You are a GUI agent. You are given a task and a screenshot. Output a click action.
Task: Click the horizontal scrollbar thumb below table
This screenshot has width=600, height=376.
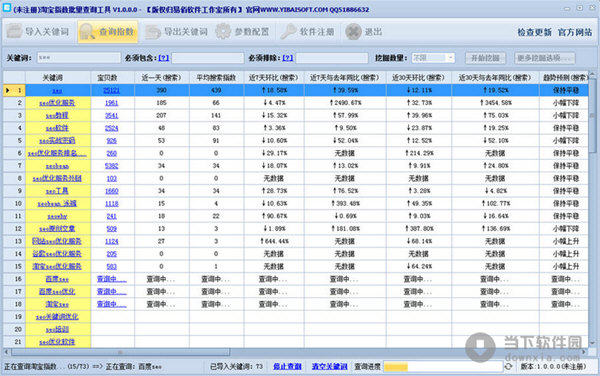point(120,352)
